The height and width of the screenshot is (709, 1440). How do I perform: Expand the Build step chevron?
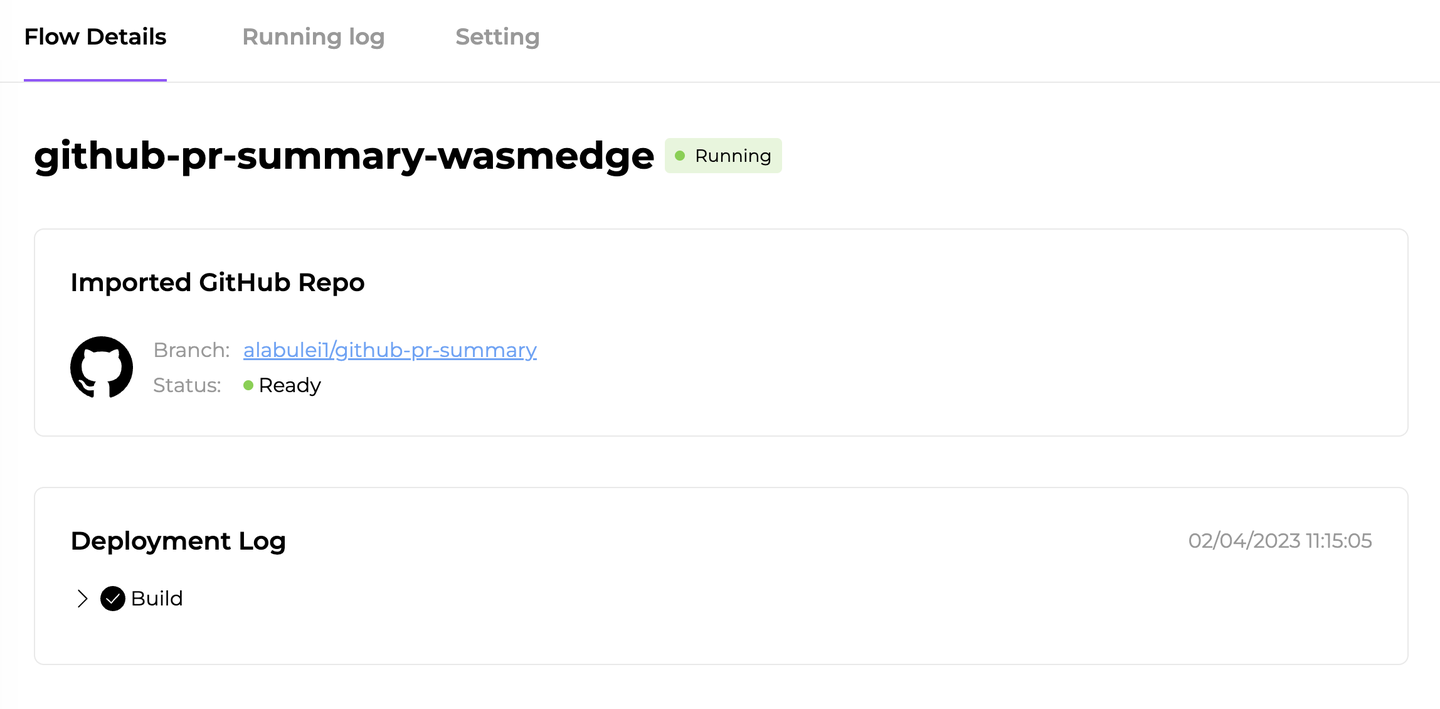coord(82,598)
